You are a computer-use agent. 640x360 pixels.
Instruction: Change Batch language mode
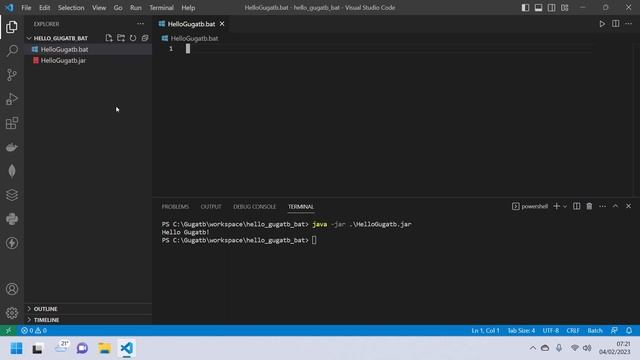pyautogui.click(x=595, y=330)
